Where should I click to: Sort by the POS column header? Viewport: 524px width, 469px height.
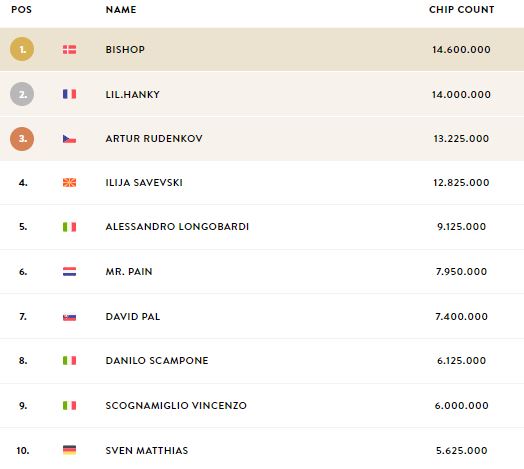[x=22, y=10]
